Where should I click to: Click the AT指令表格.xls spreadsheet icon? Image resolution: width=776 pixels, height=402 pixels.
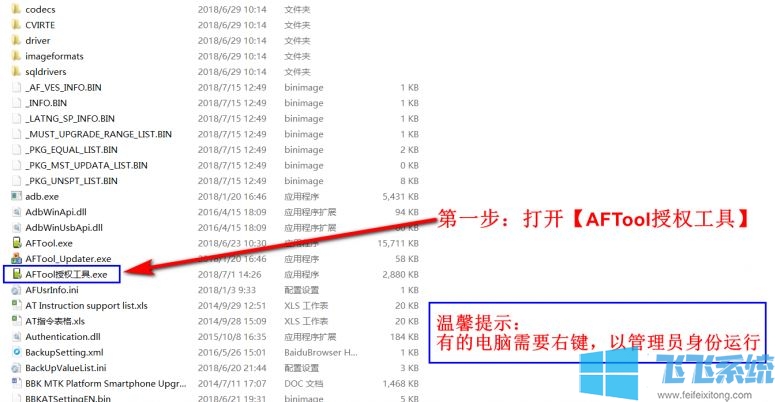(x=16, y=321)
